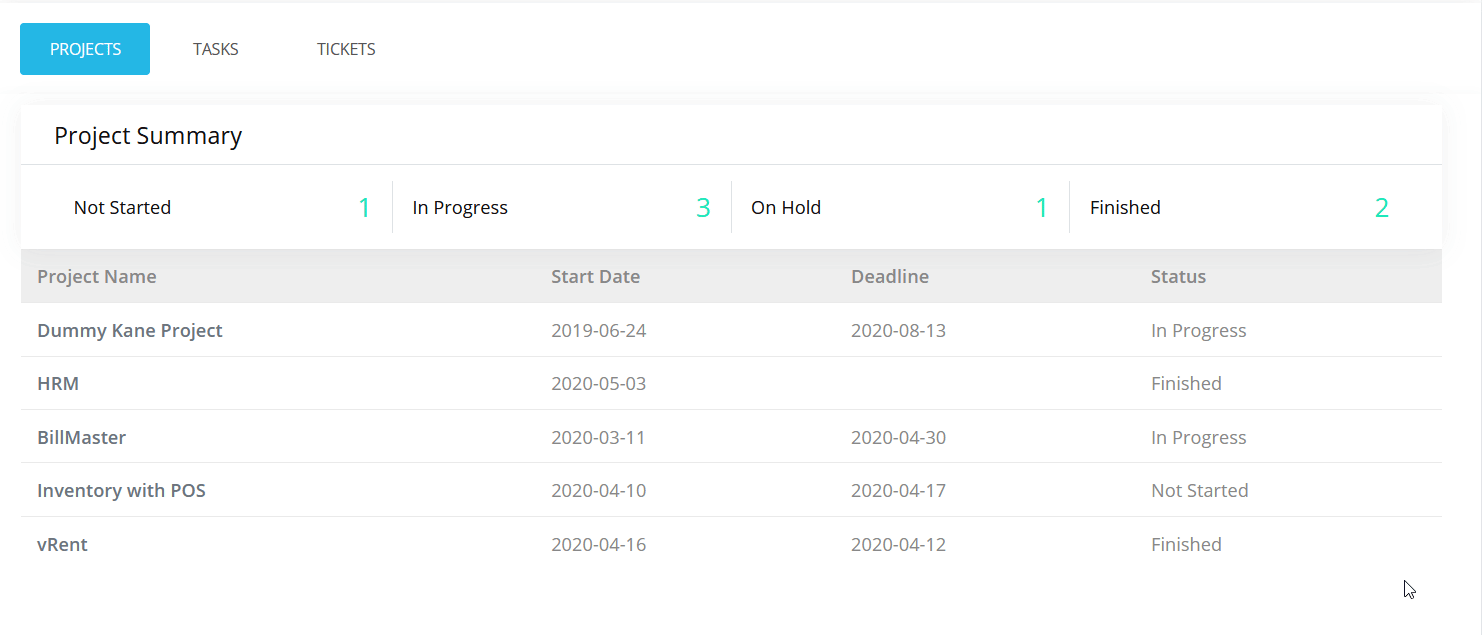Click the Start Date column header
The width and height of the screenshot is (1482, 635).
(x=595, y=277)
